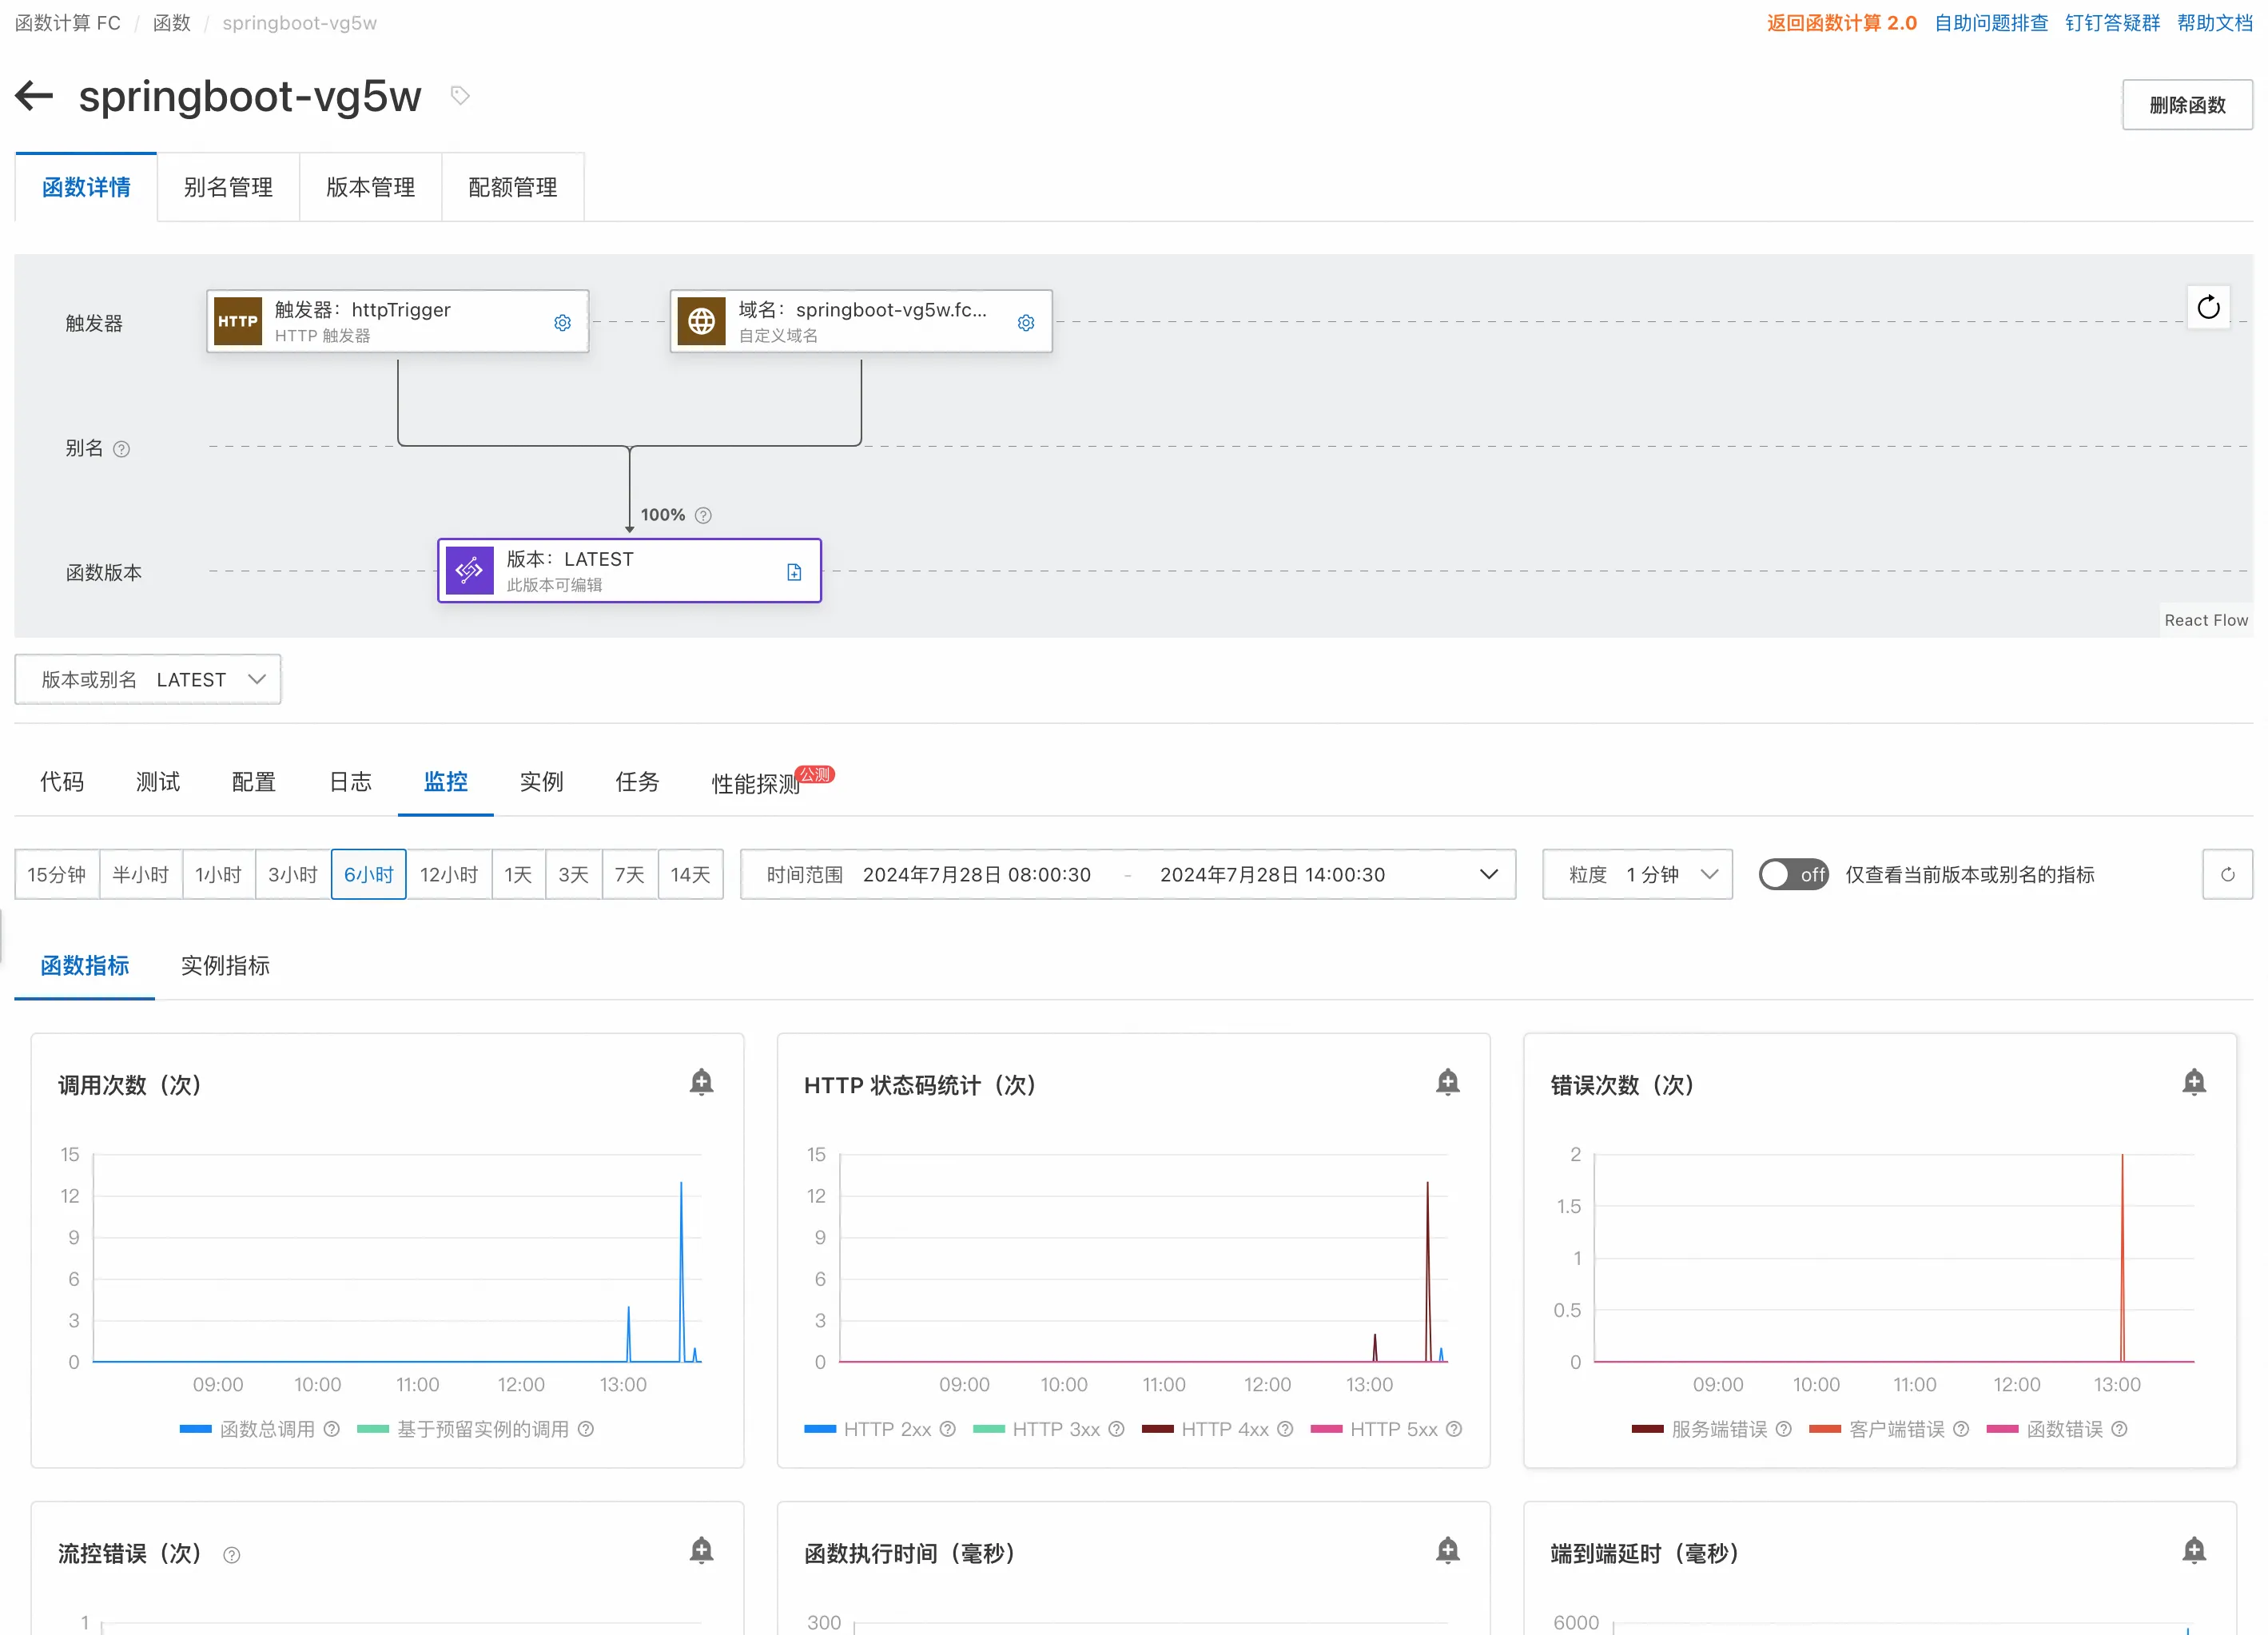Select the 14天 time range
2268x1635 pixels.
[691, 874]
